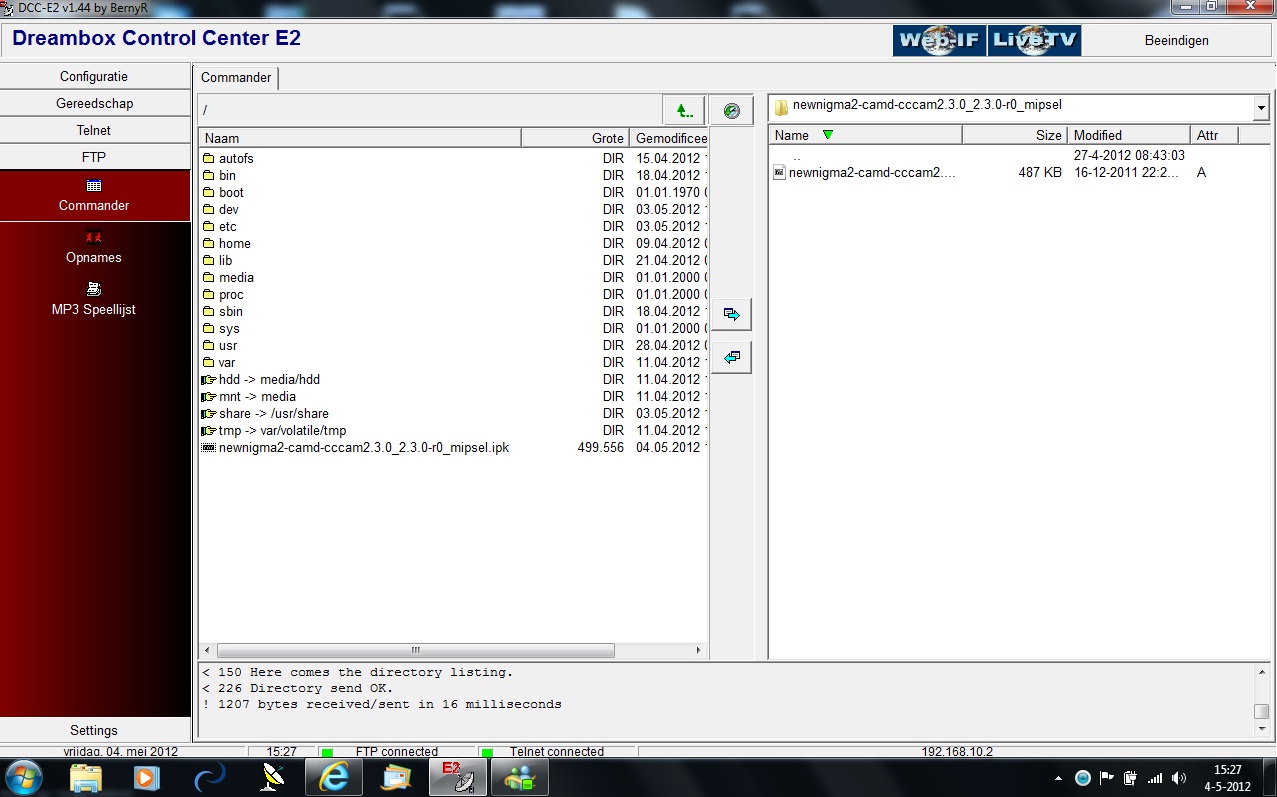The image size is (1277, 797).
Task: Expand the local folder path dropdown
Action: (x=1261, y=107)
